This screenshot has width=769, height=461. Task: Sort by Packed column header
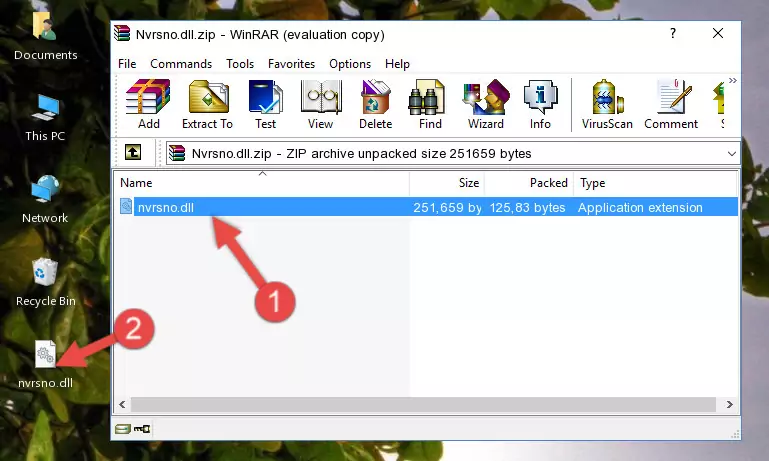click(x=529, y=183)
